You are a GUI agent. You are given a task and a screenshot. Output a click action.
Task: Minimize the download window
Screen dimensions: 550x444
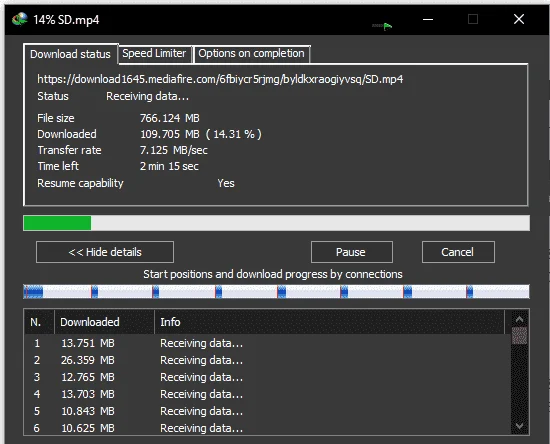(428, 19)
